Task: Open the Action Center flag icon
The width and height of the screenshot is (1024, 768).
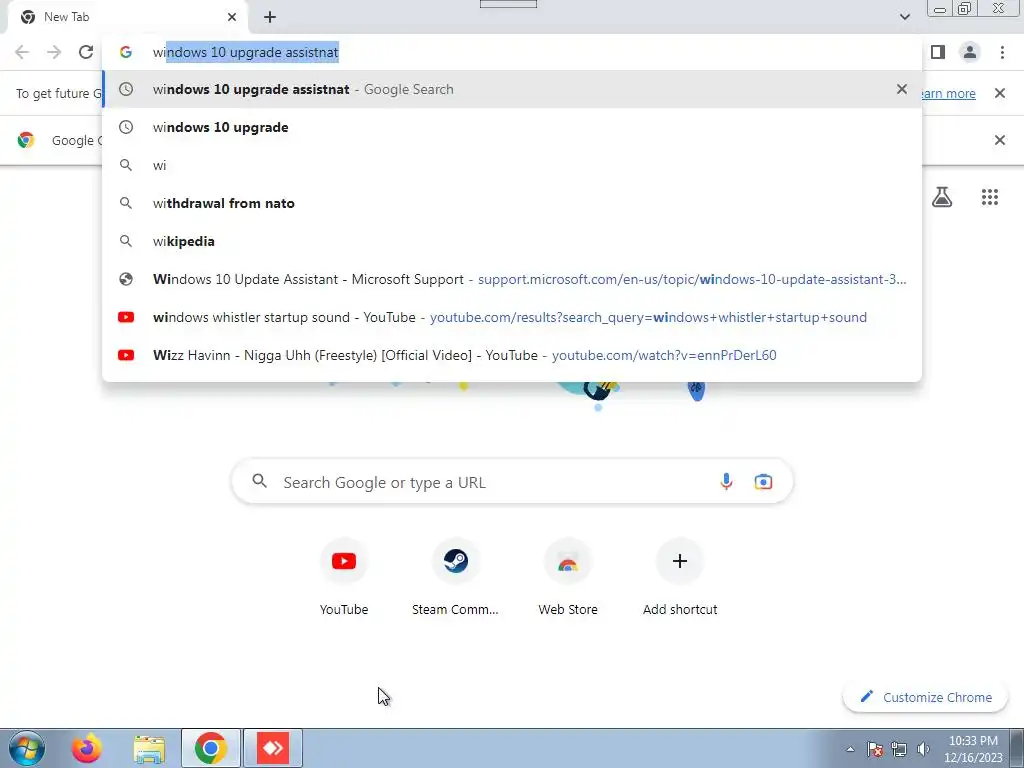Action: (x=875, y=749)
